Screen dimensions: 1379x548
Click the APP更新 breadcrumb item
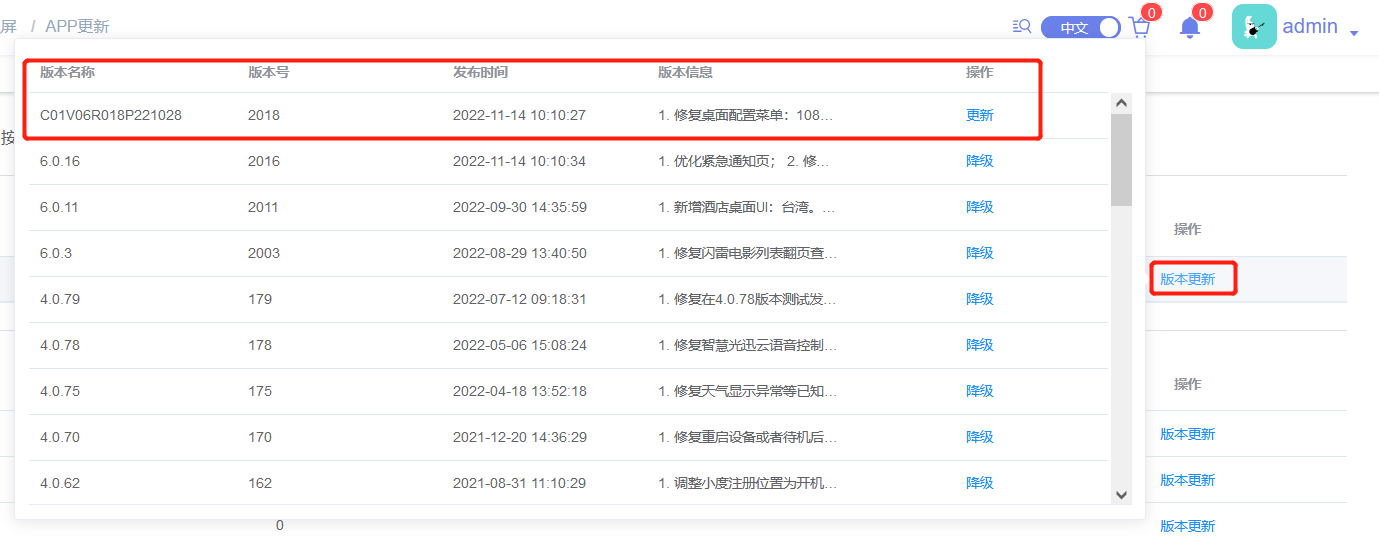pyautogui.click(x=77, y=27)
